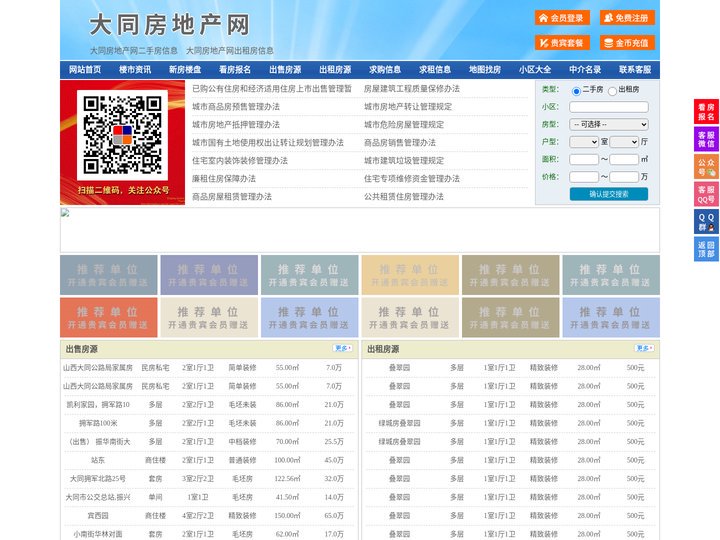The image size is (720, 540).
Task: Open the 公众号 side icon
Action: point(706,167)
